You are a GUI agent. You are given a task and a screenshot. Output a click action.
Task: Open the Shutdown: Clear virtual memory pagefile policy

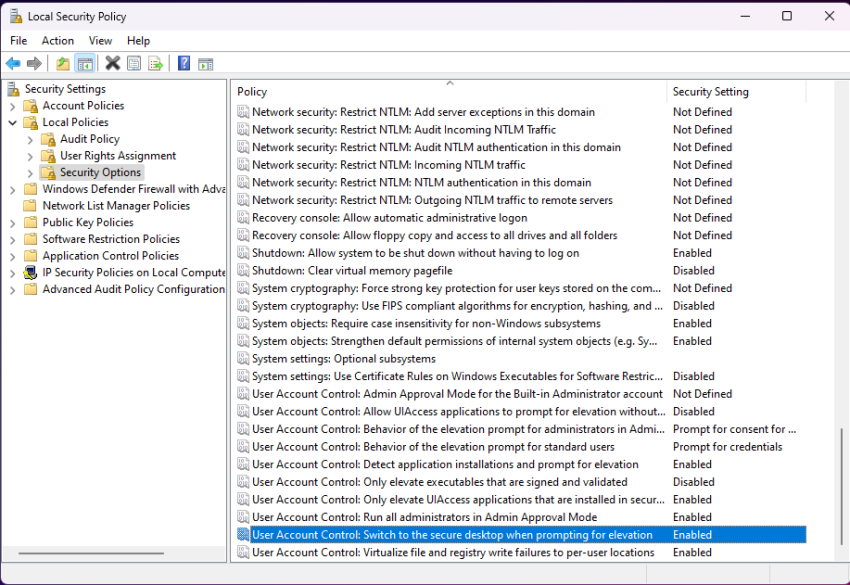click(352, 270)
